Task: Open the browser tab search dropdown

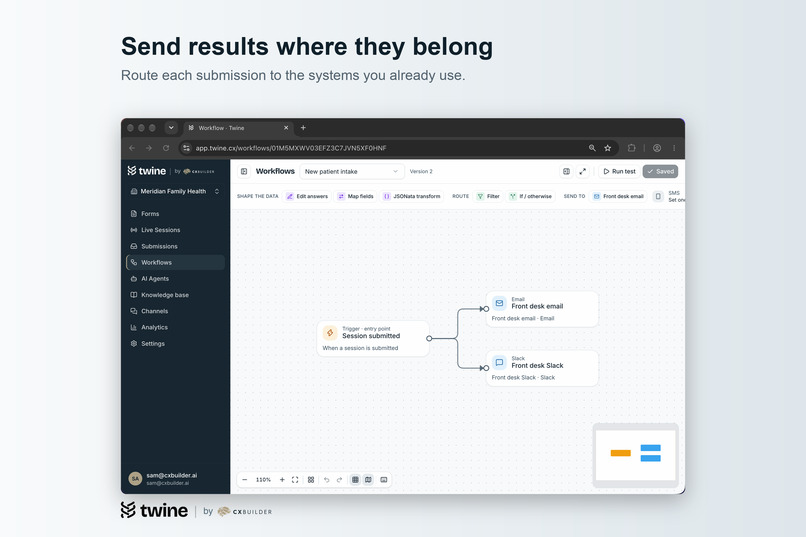Action: [171, 128]
